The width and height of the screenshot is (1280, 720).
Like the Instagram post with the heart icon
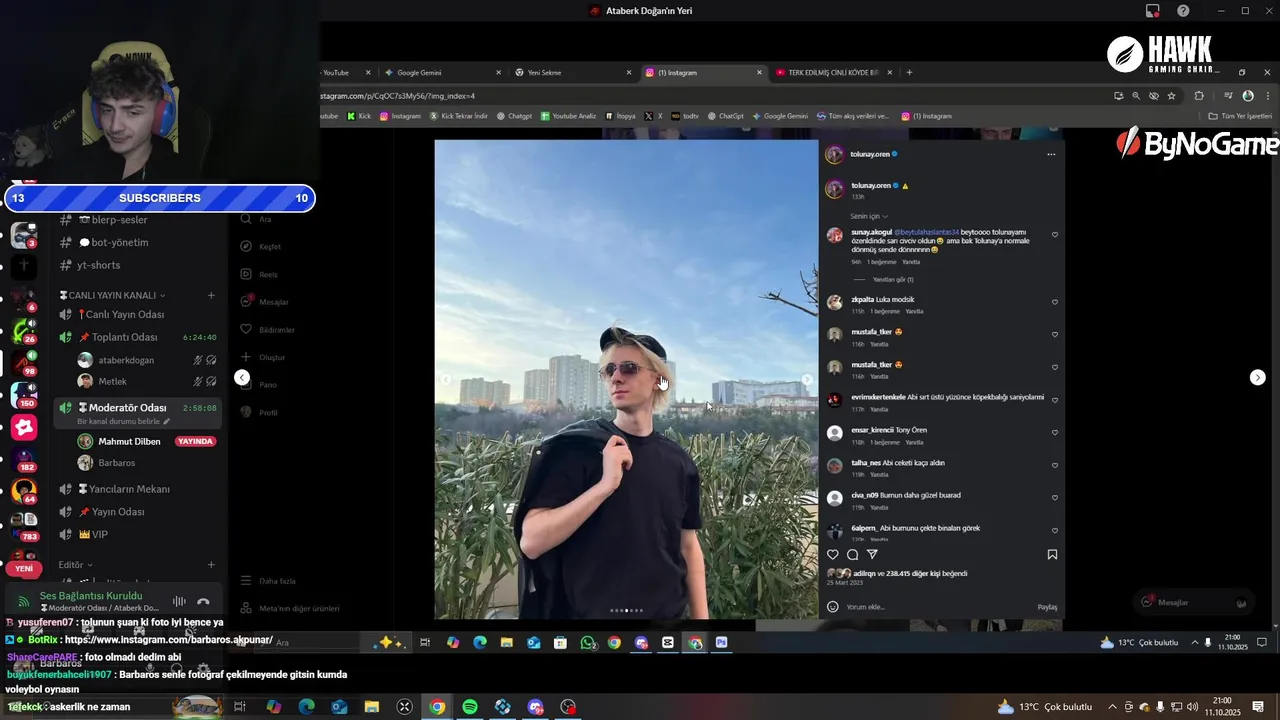coord(833,554)
